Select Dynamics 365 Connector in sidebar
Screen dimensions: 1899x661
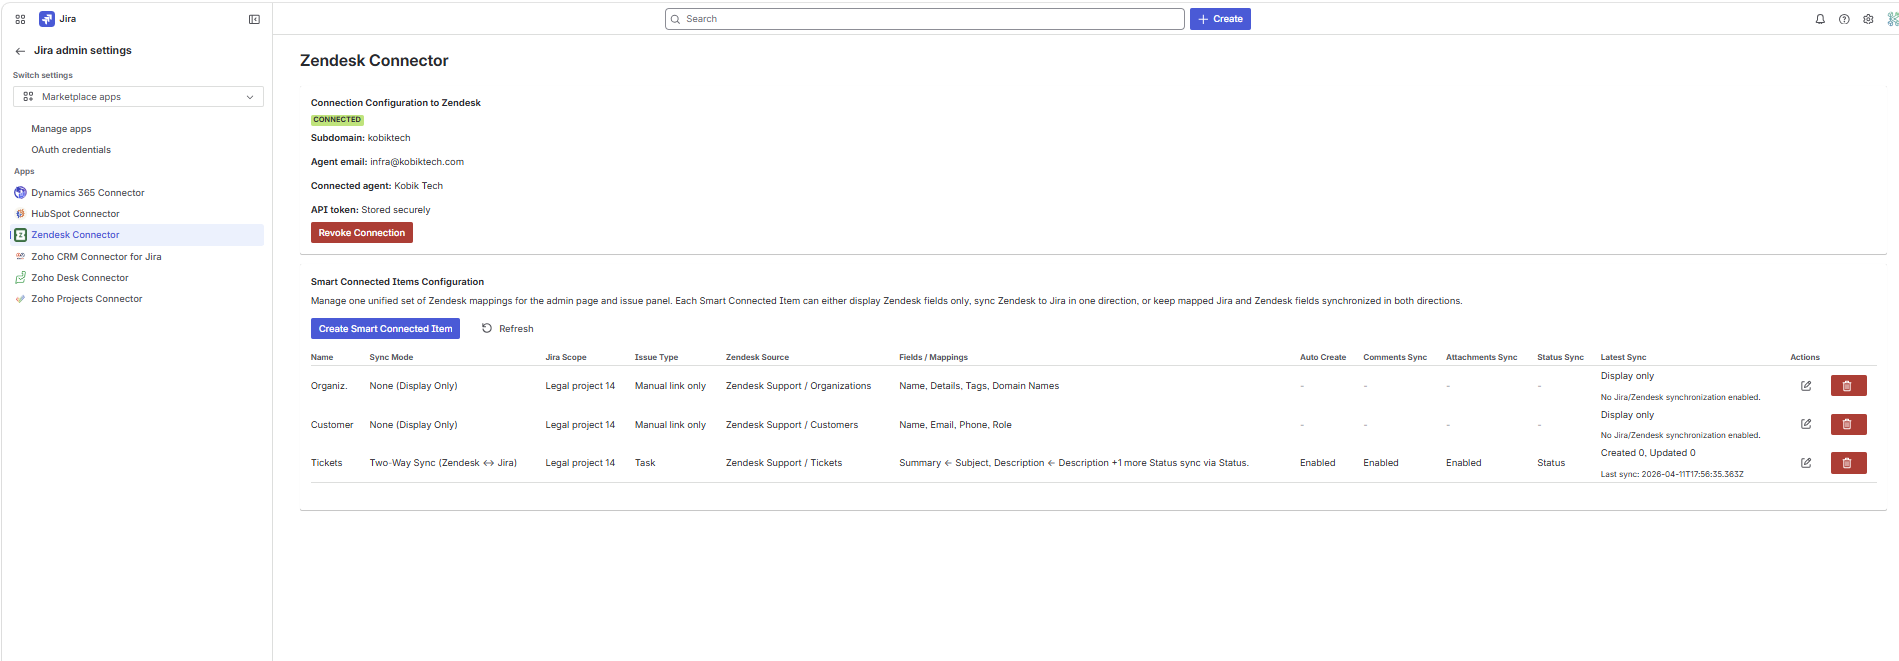[88, 193]
